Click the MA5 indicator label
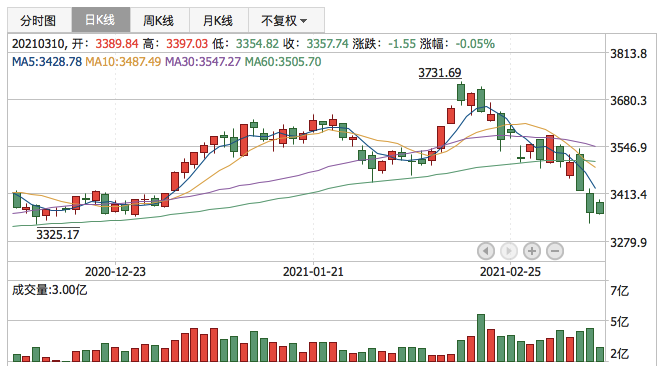662x372 pixels. [47, 62]
